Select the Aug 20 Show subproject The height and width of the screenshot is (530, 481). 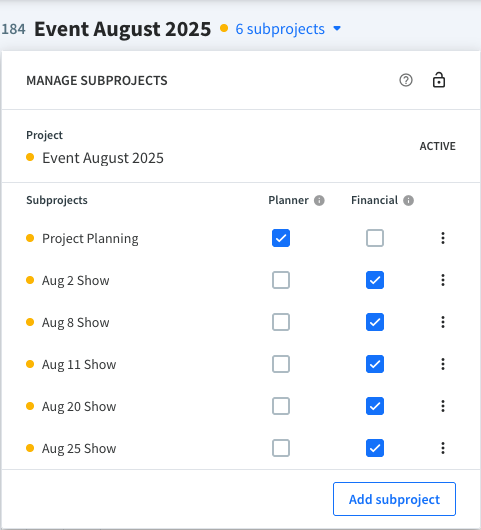coord(79,407)
